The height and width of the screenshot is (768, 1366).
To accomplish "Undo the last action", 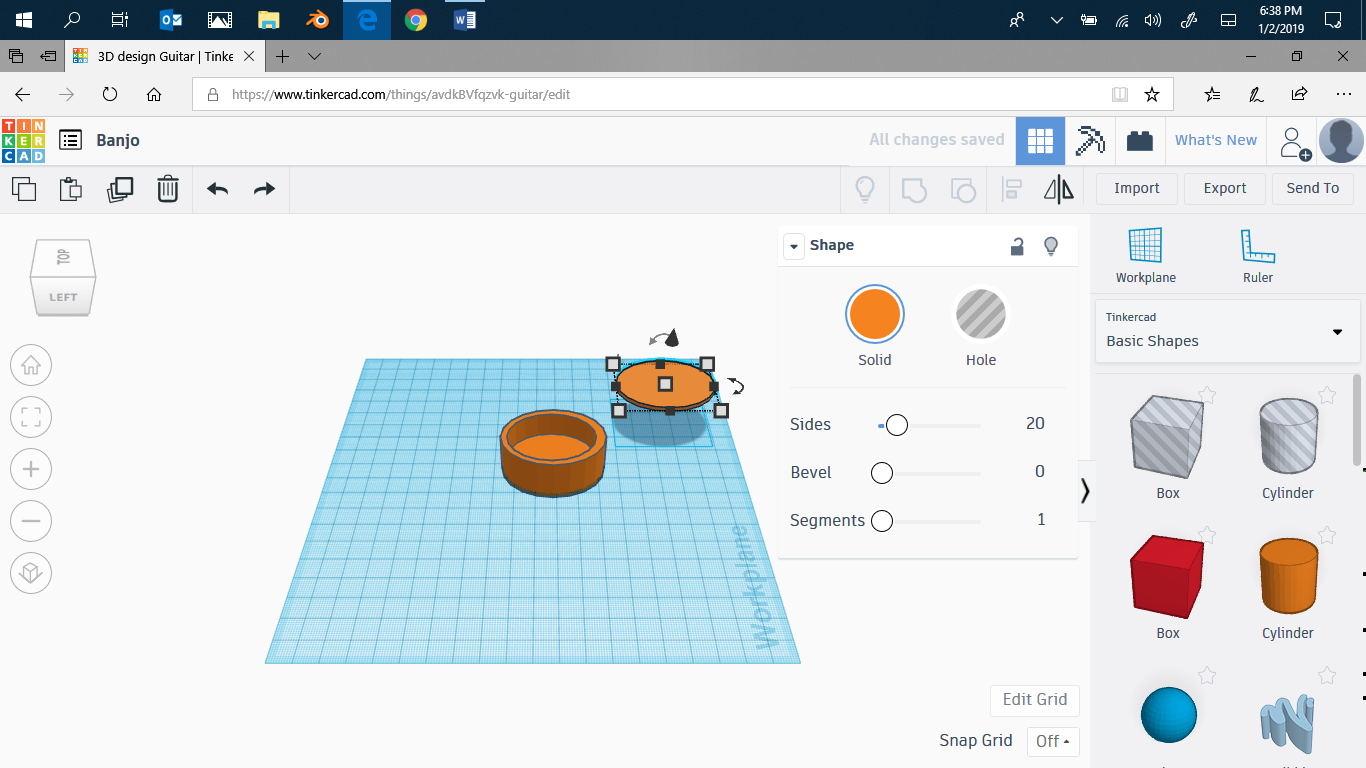I will click(217, 189).
